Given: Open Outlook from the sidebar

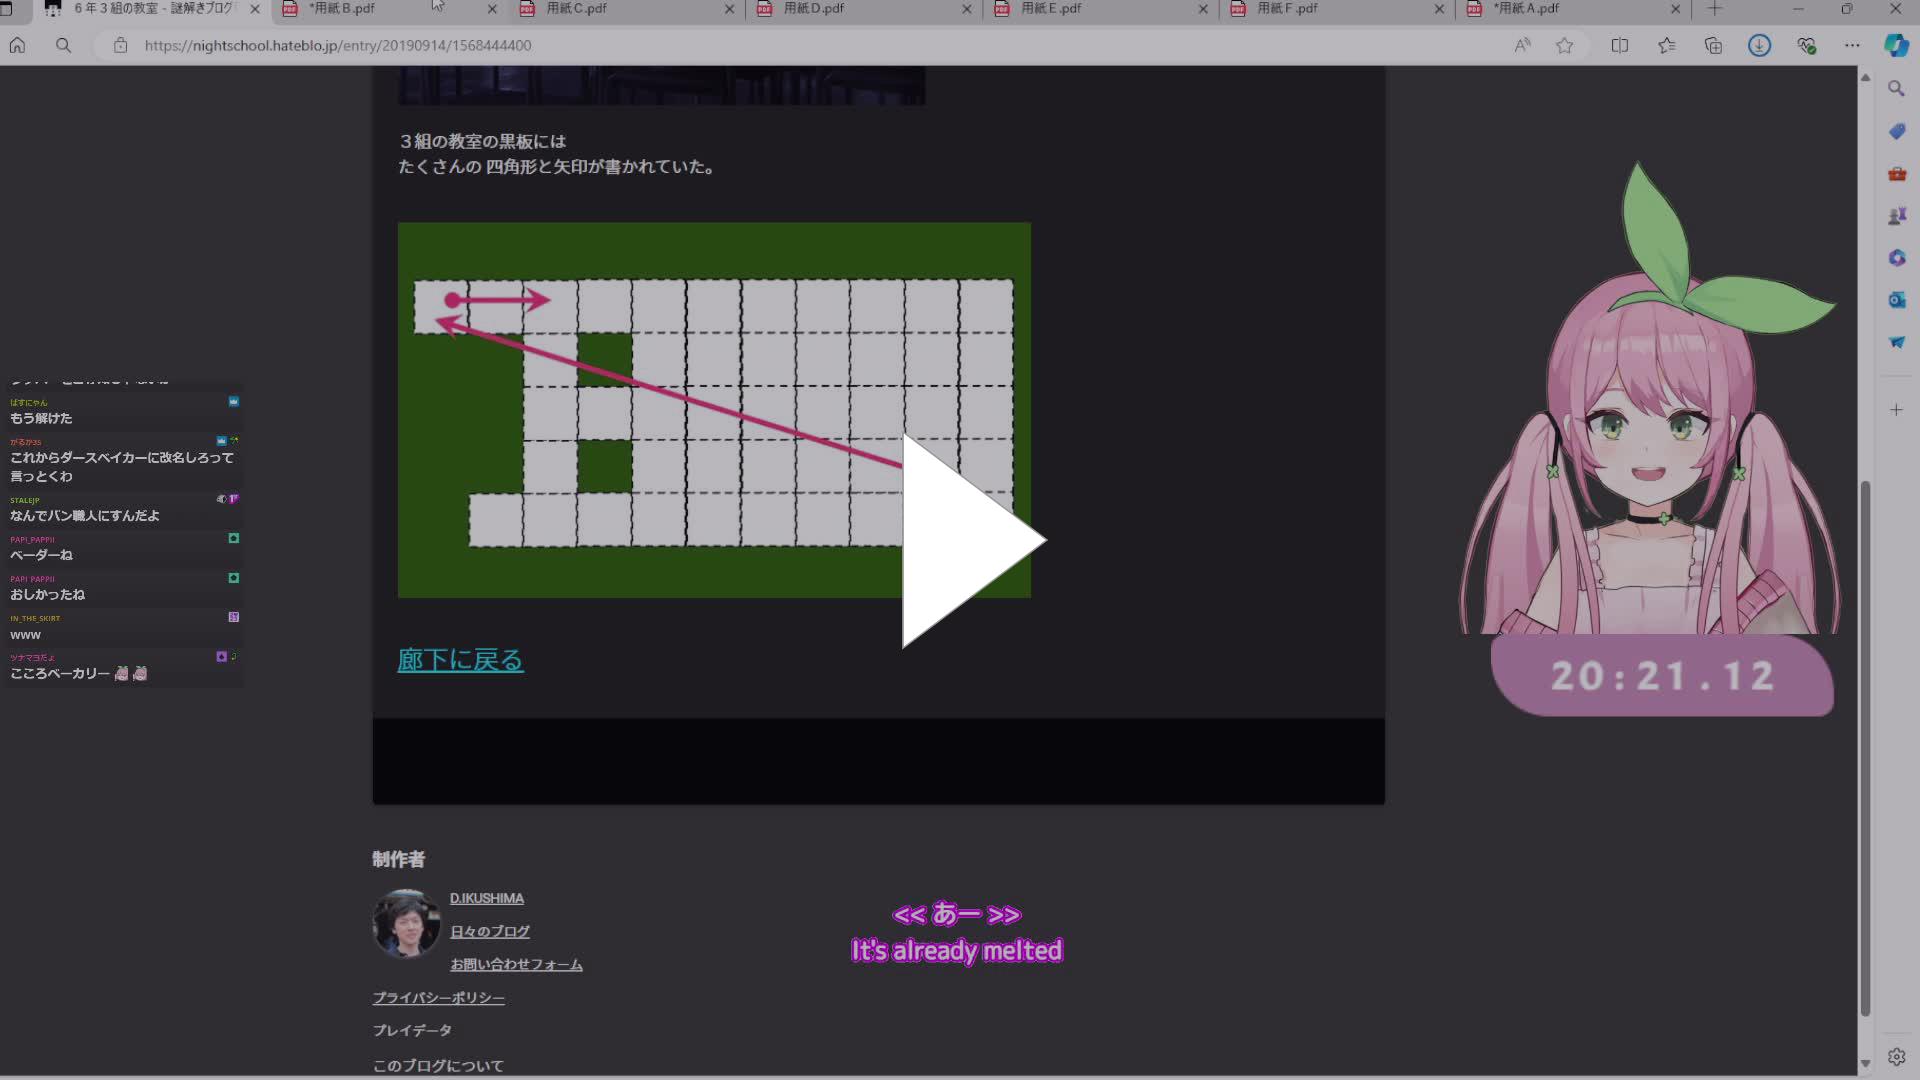Looking at the screenshot, I should click(x=1896, y=300).
